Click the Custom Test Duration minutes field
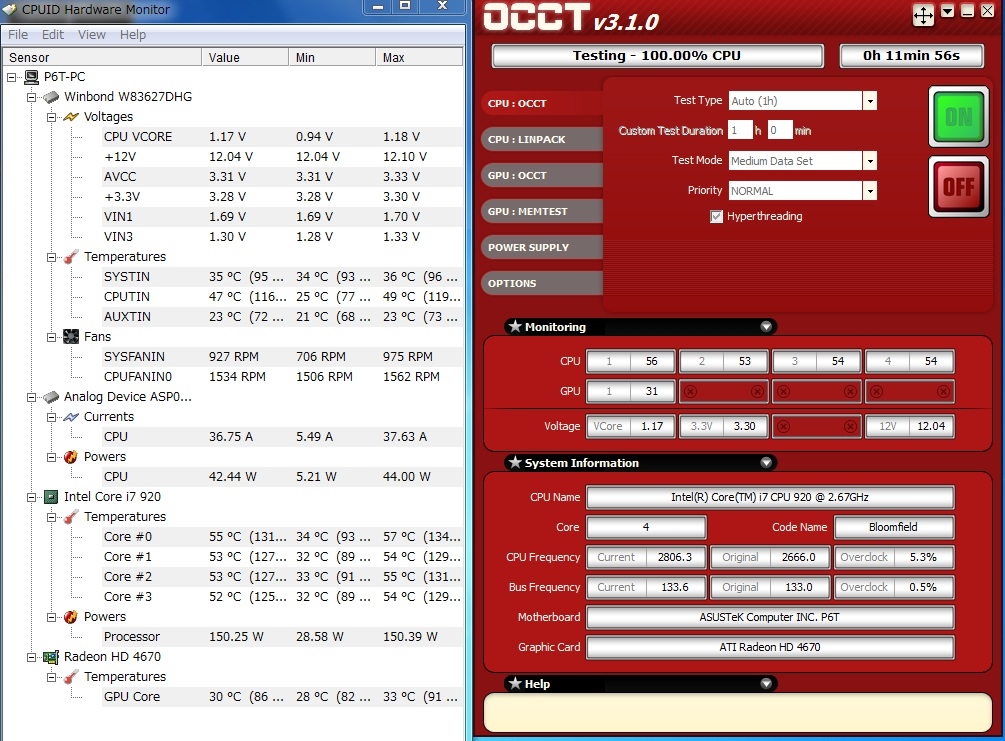1005x741 pixels. click(x=780, y=131)
